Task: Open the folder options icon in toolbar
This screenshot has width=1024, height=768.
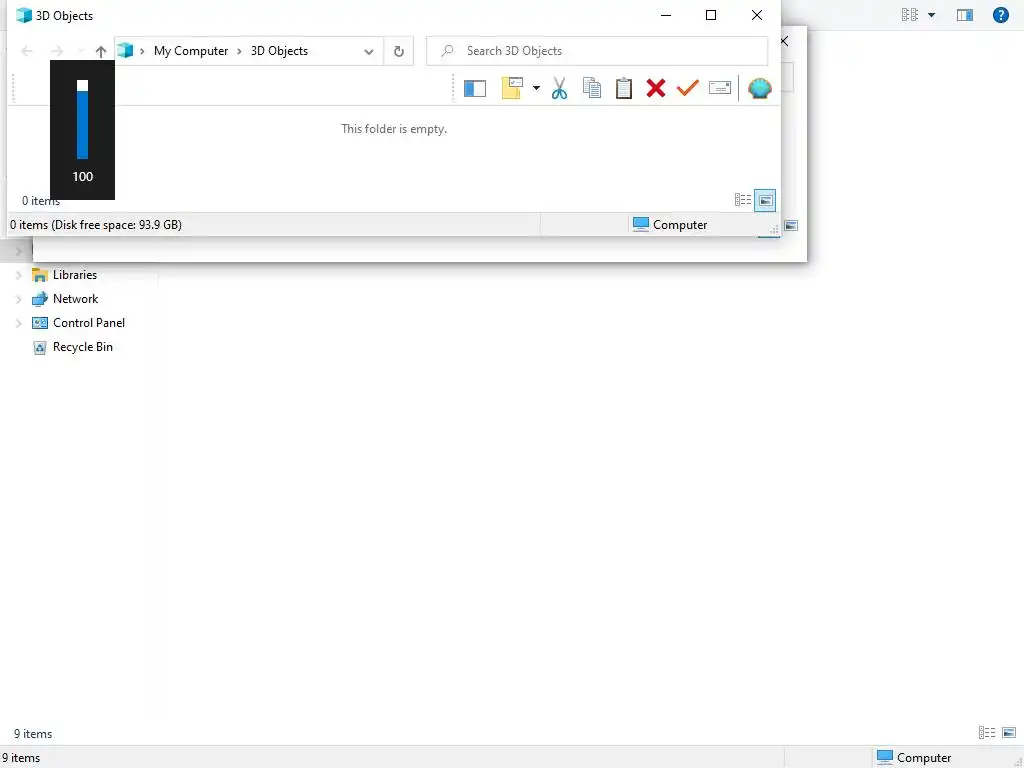Action: point(512,88)
